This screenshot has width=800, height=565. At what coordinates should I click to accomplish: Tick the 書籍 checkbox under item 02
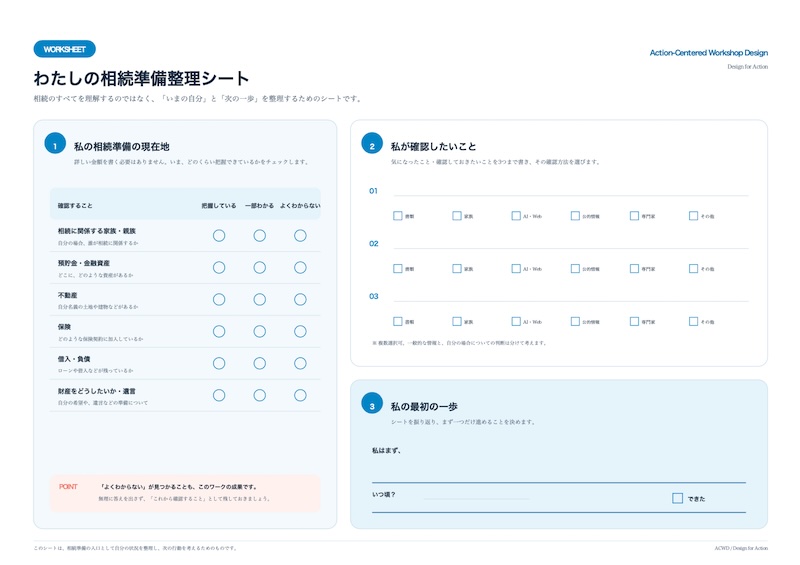(x=397, y=268)
